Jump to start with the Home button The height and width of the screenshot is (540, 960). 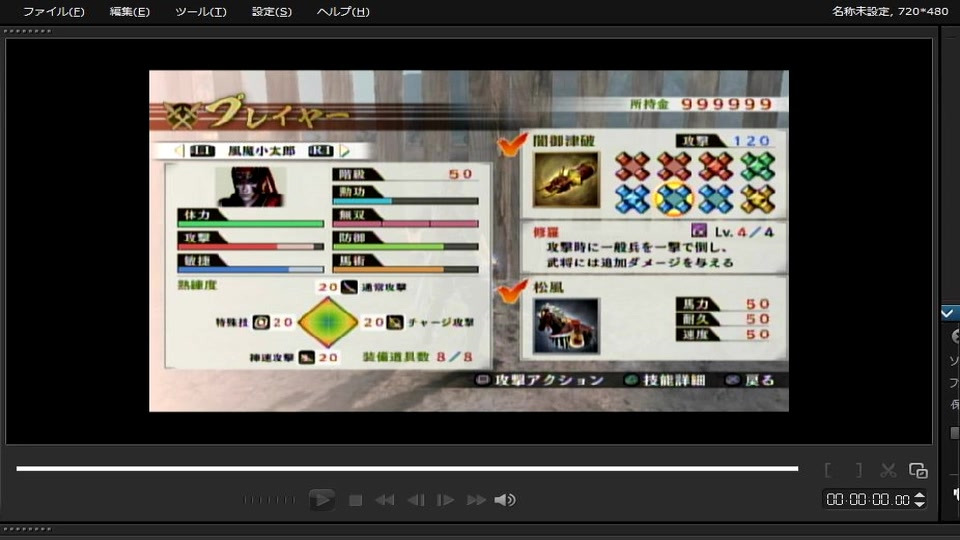pos(384,500)
